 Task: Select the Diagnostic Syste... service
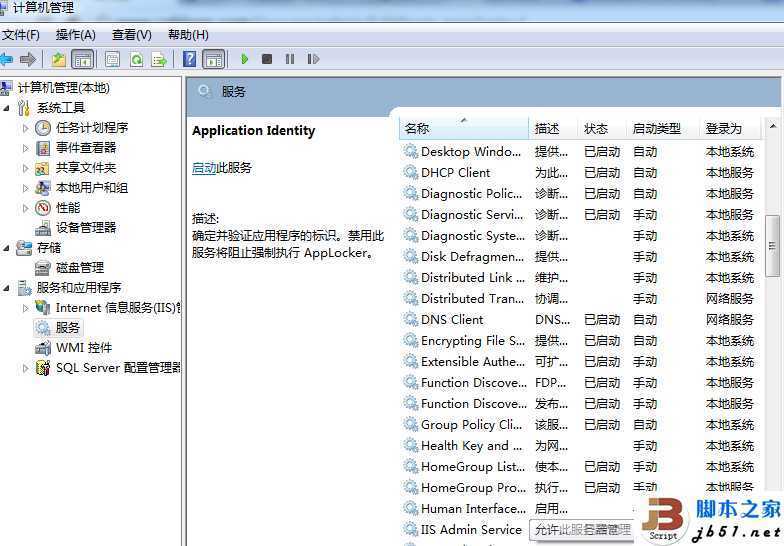coord(579,236)
